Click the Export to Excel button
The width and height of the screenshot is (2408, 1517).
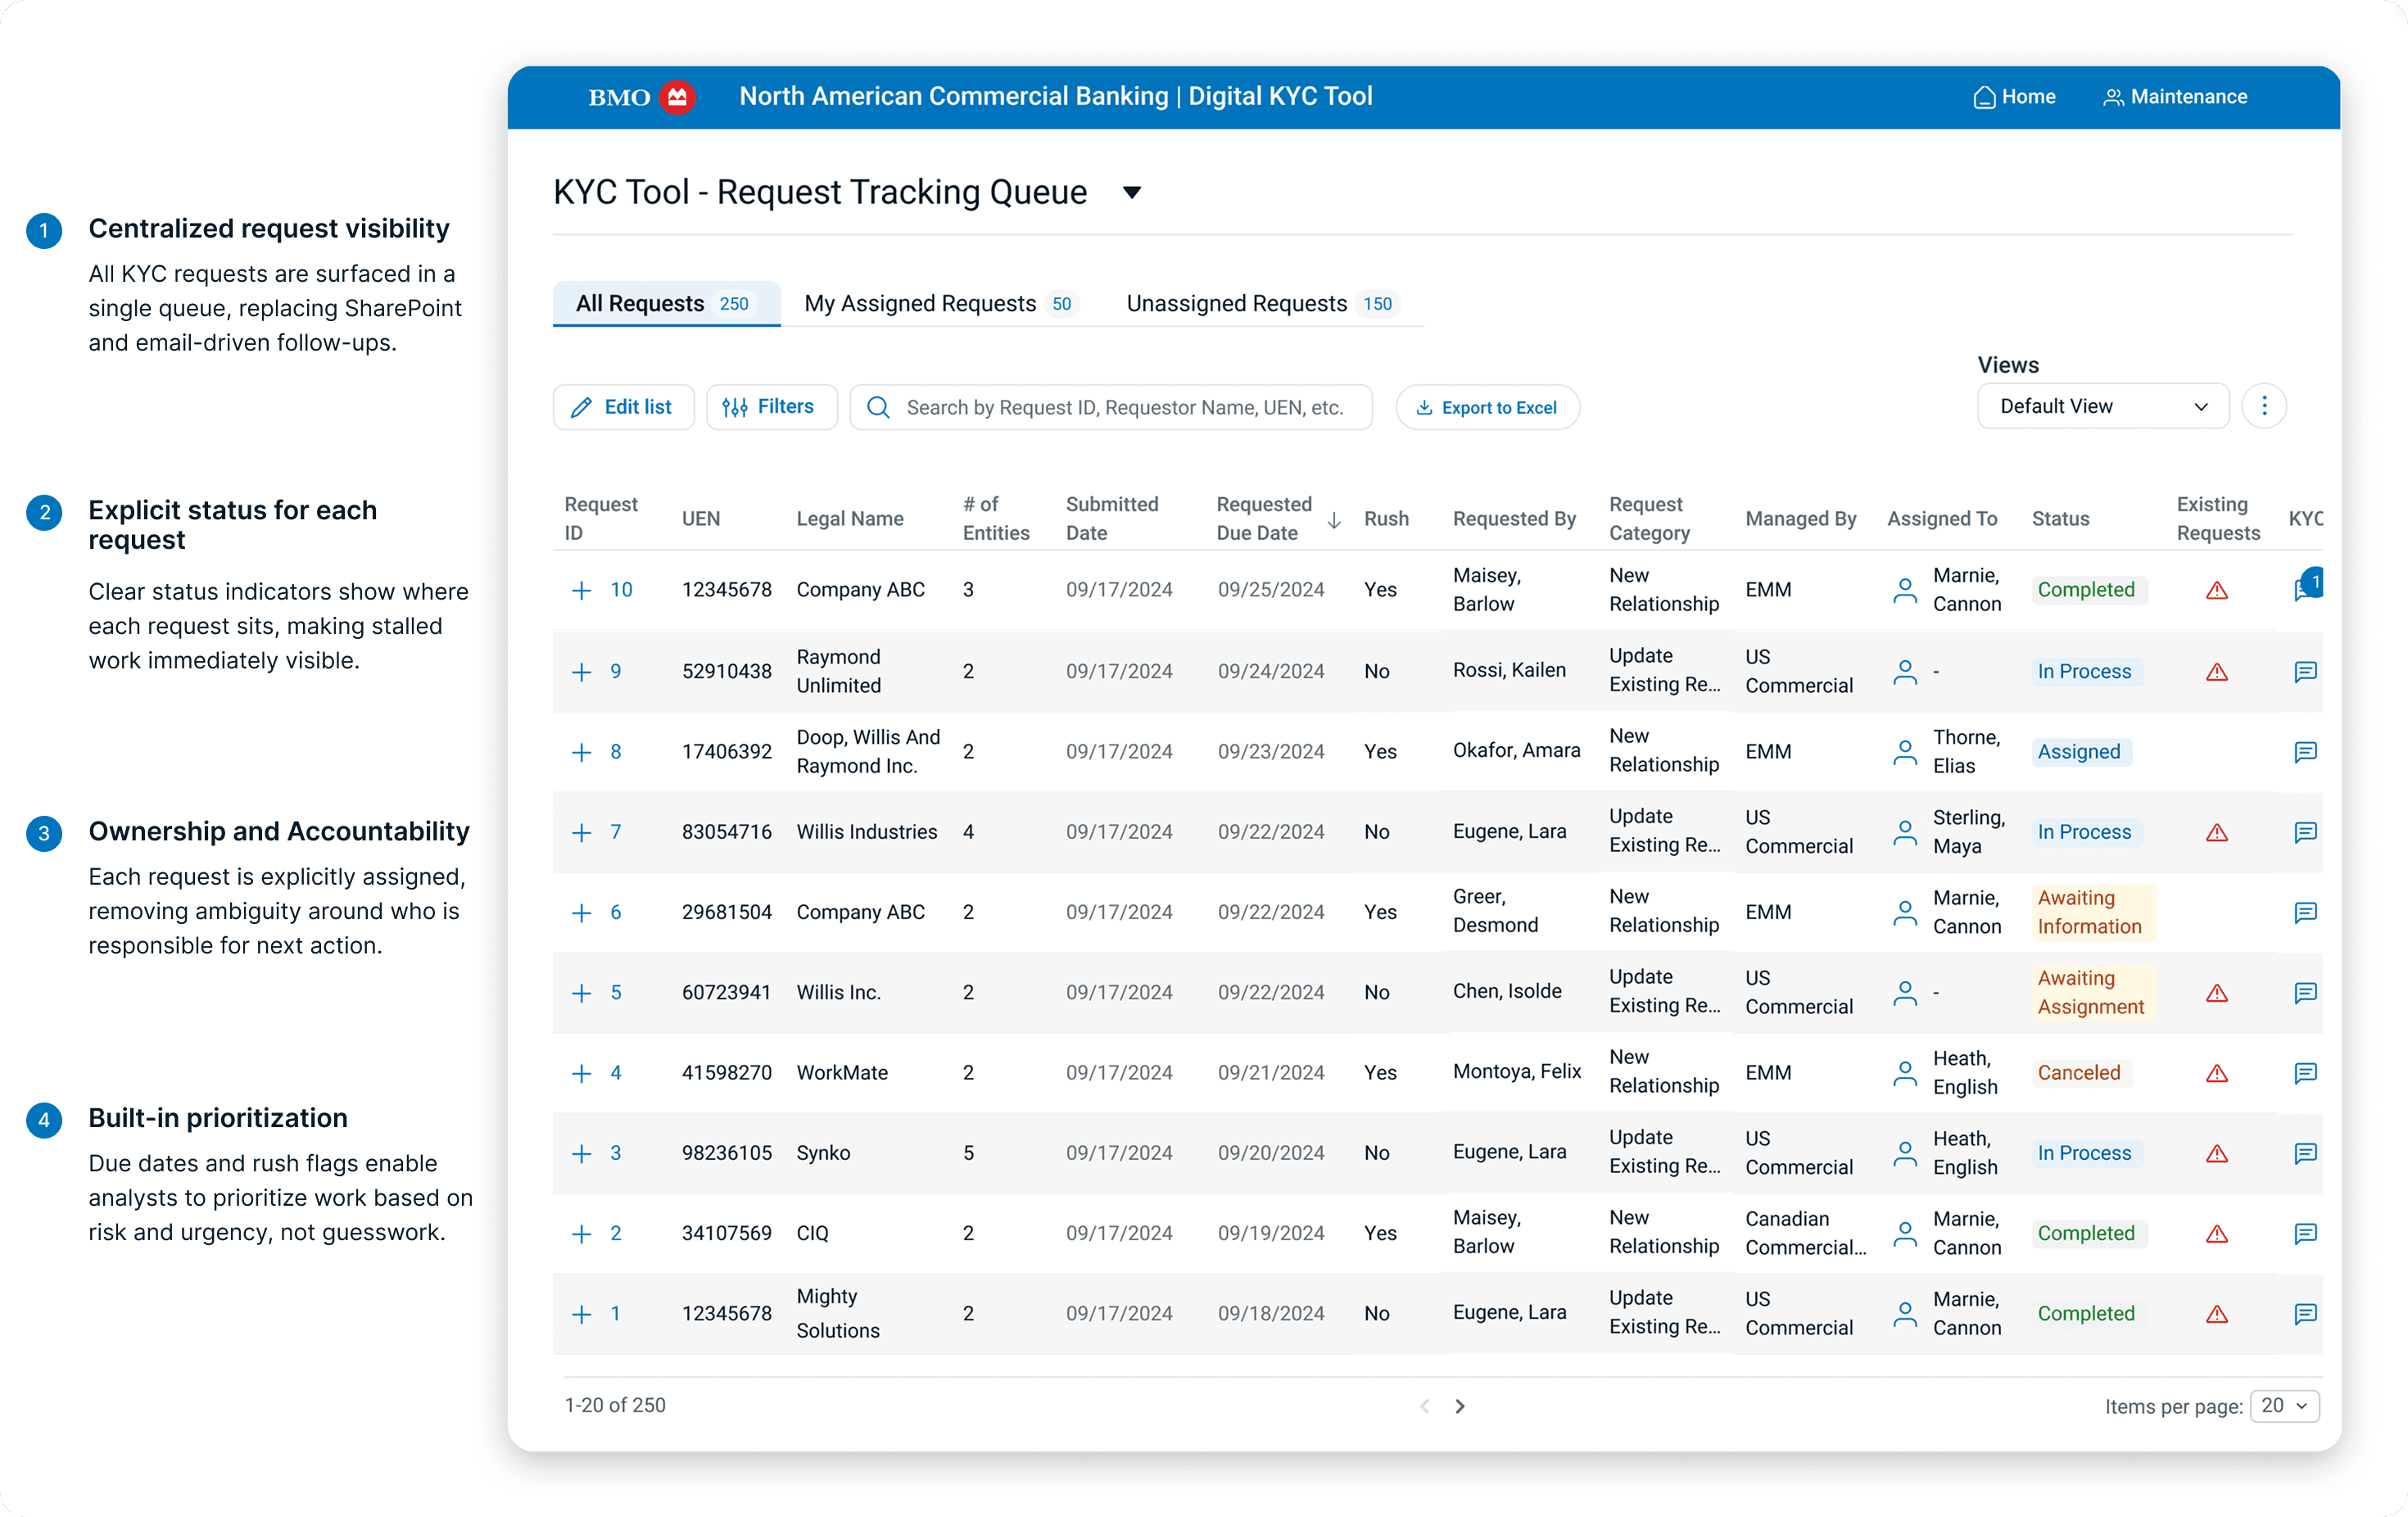pos(1488,407)
